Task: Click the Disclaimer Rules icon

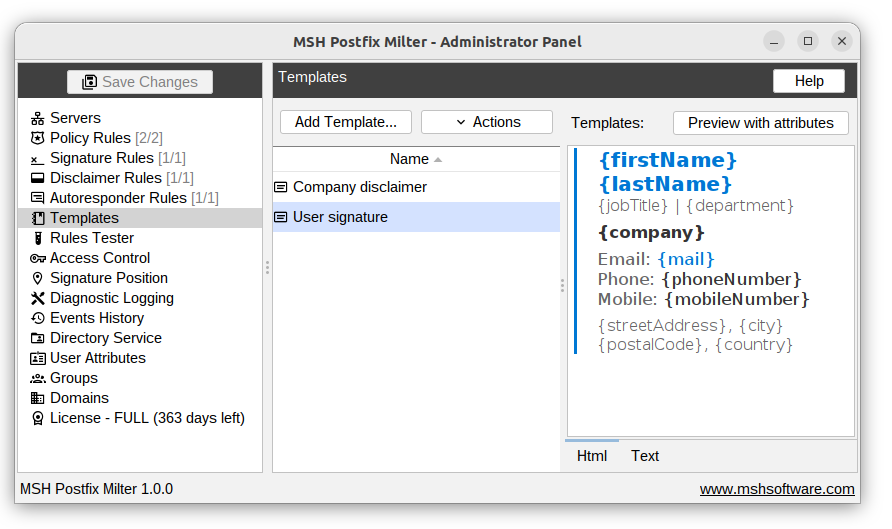Action: click(38, 178)
